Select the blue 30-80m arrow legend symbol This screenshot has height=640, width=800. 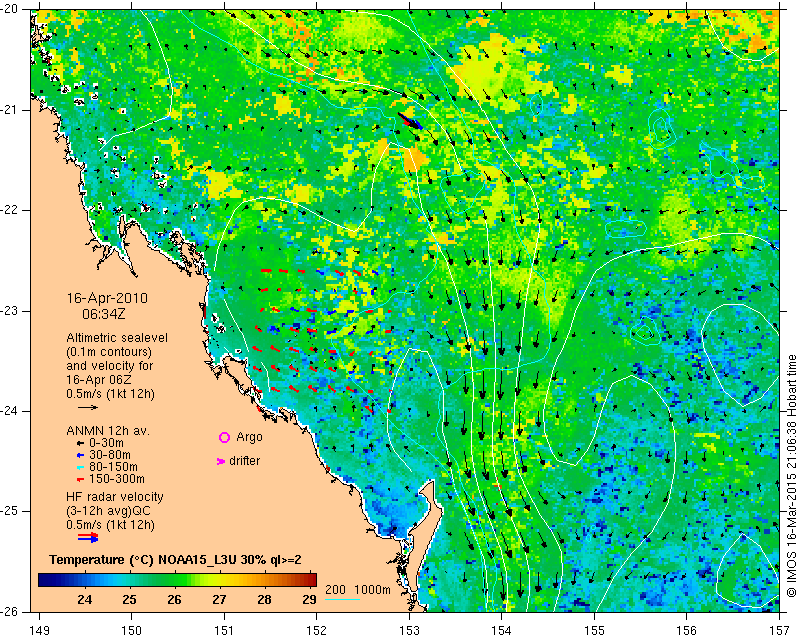pyautogui.click(x=80, y=455)
